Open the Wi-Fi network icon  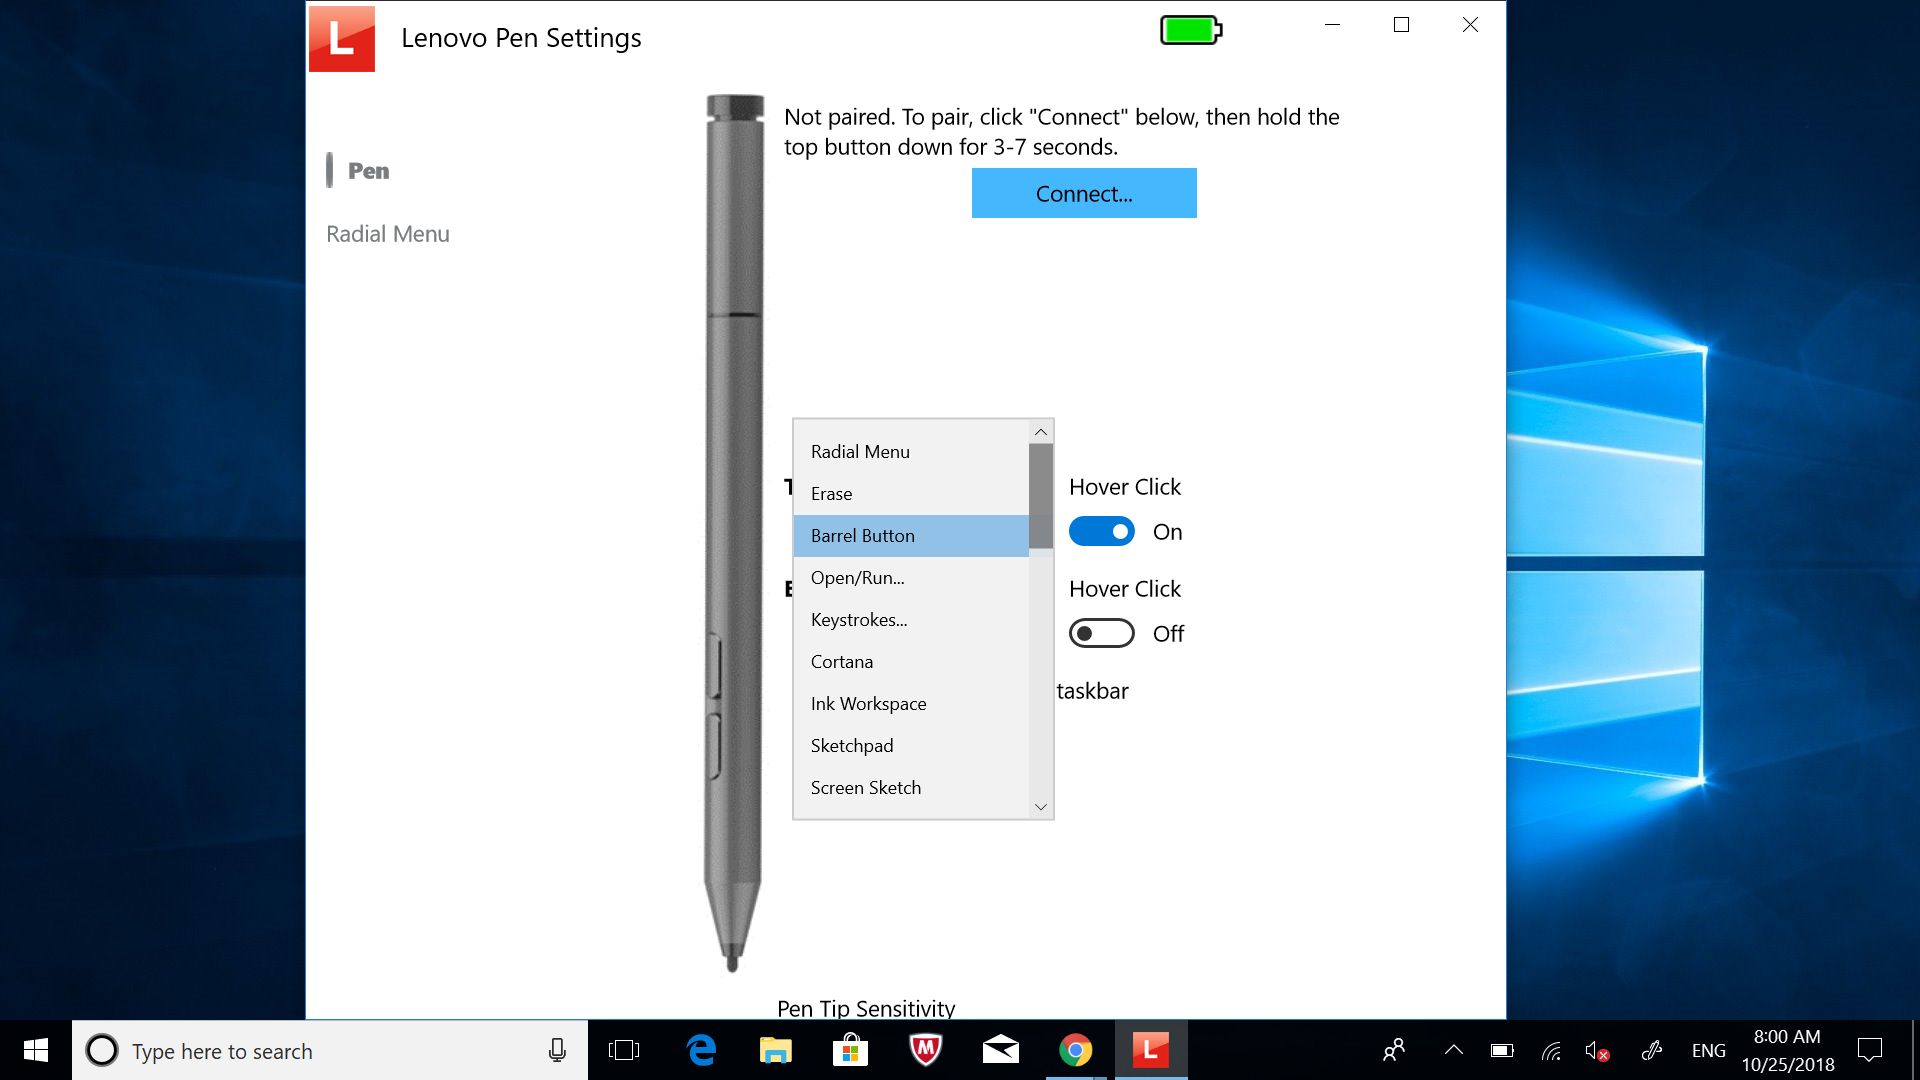tap(1551, 1050)
